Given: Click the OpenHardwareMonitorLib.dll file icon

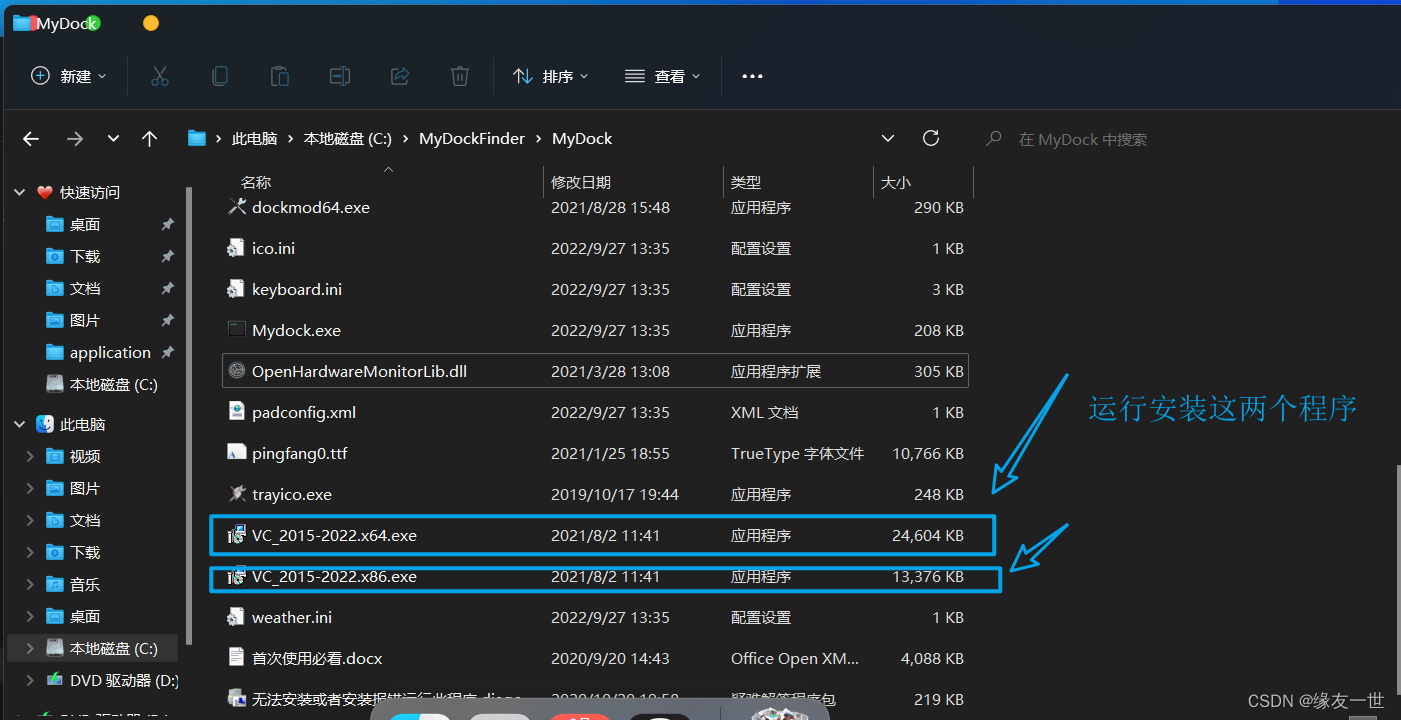Looking at the screenshot, I should tap(237, 371).
